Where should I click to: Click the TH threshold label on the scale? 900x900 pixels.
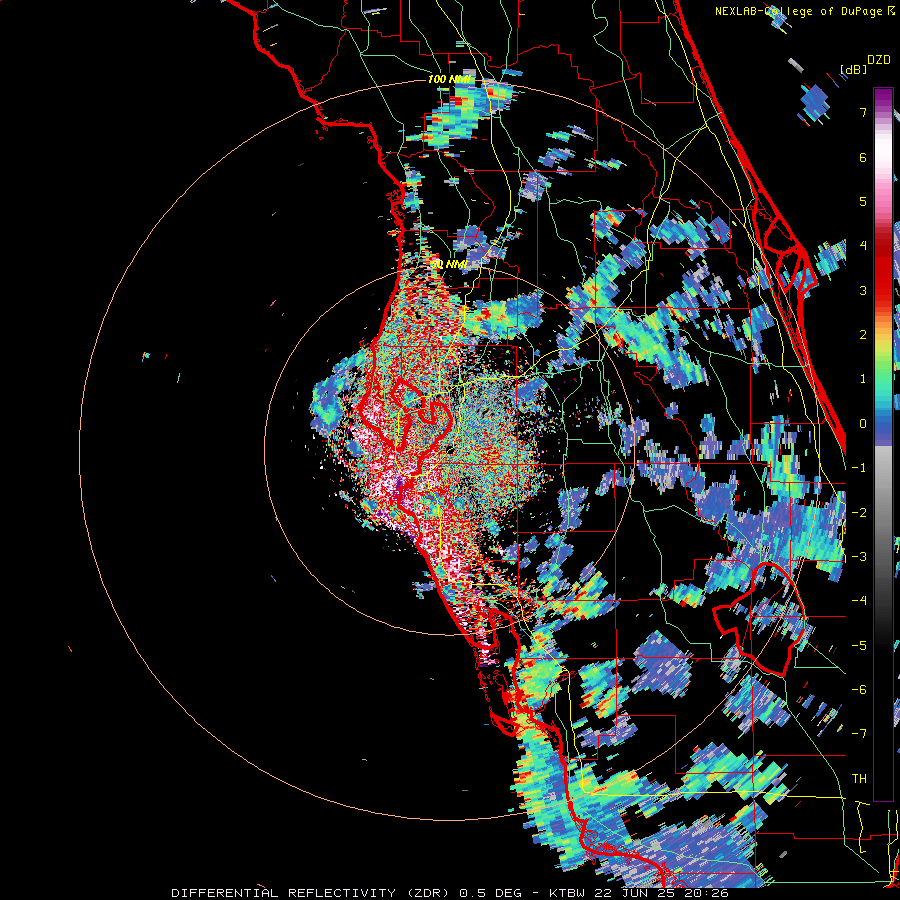859,779
